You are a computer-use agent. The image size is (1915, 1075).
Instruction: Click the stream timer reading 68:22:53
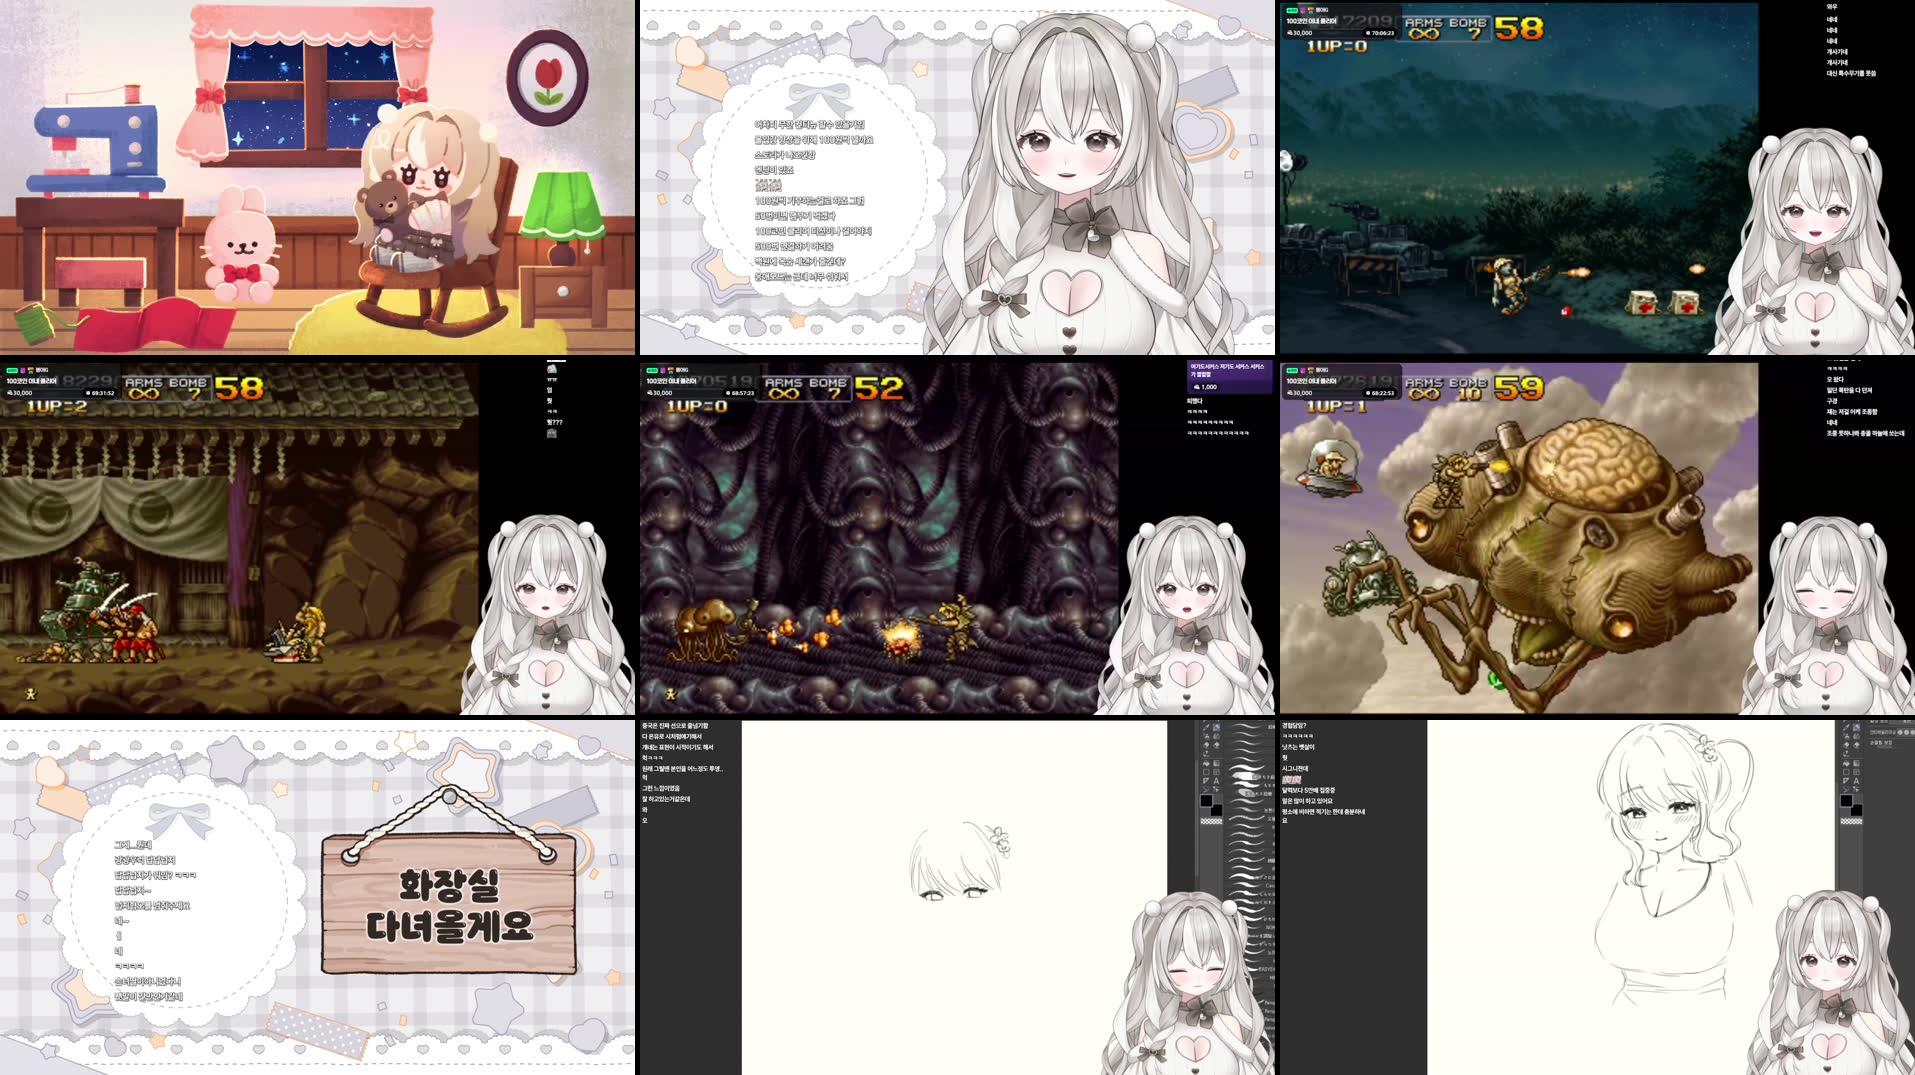point(1381,393)
